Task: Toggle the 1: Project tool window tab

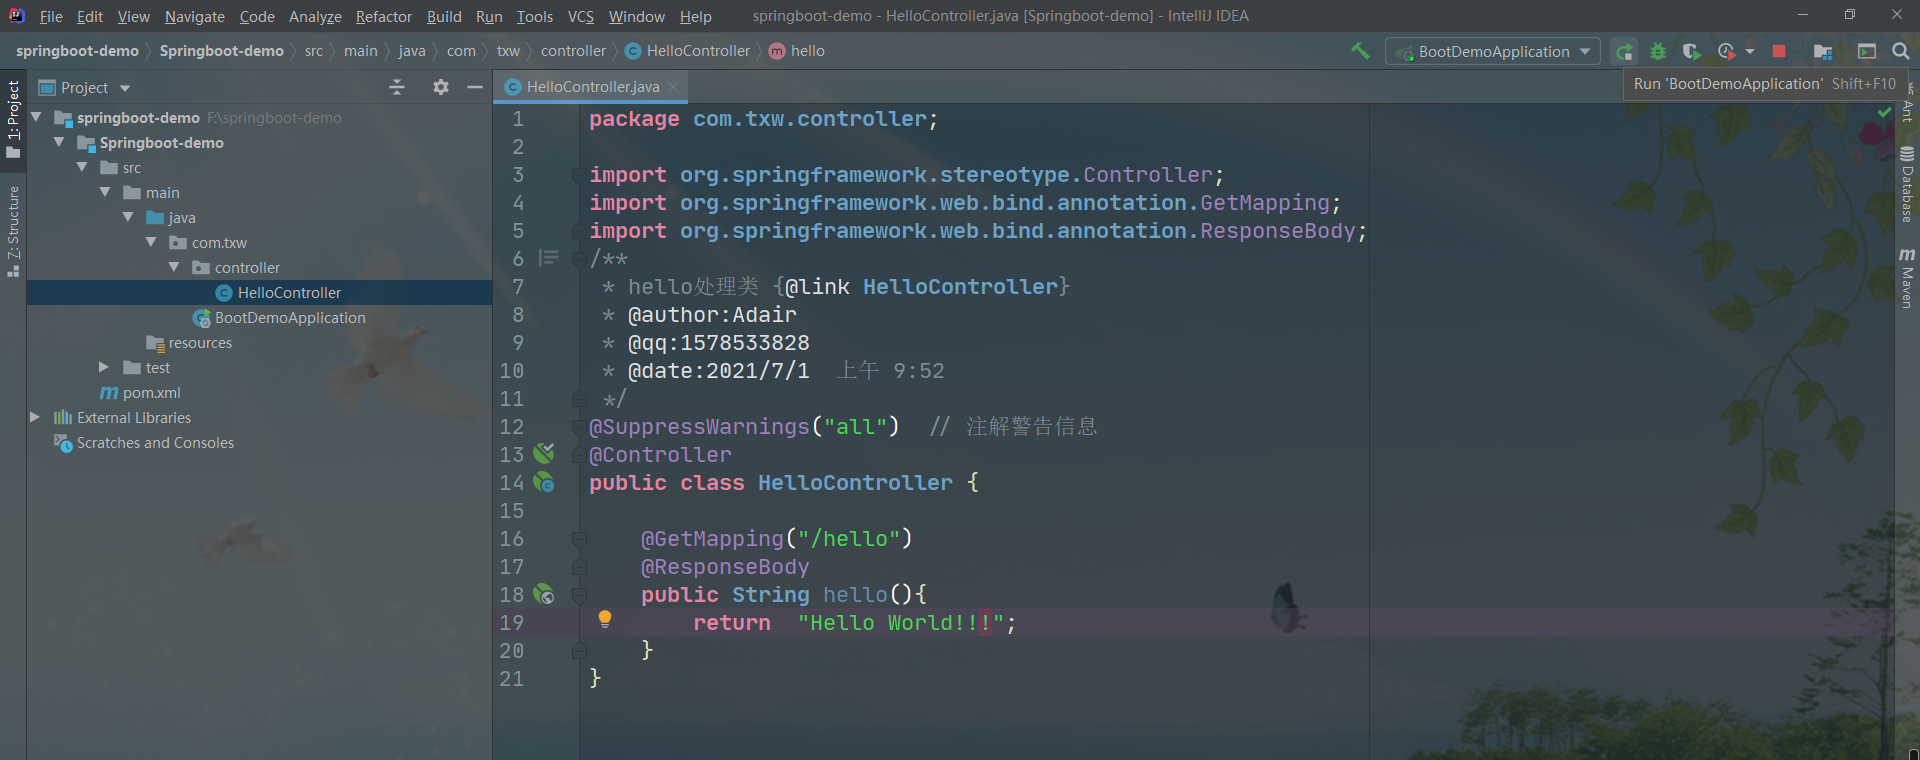Action: tap(13, 118)
